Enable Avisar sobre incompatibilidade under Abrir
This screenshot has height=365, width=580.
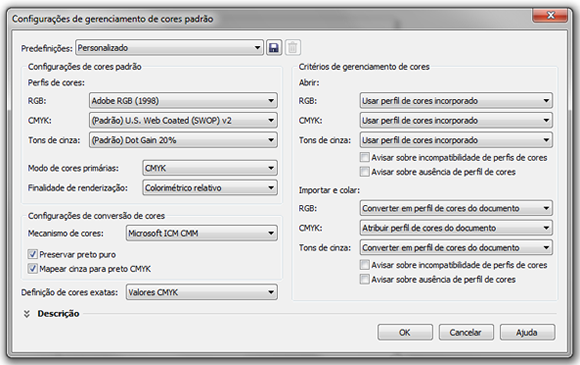364,158
